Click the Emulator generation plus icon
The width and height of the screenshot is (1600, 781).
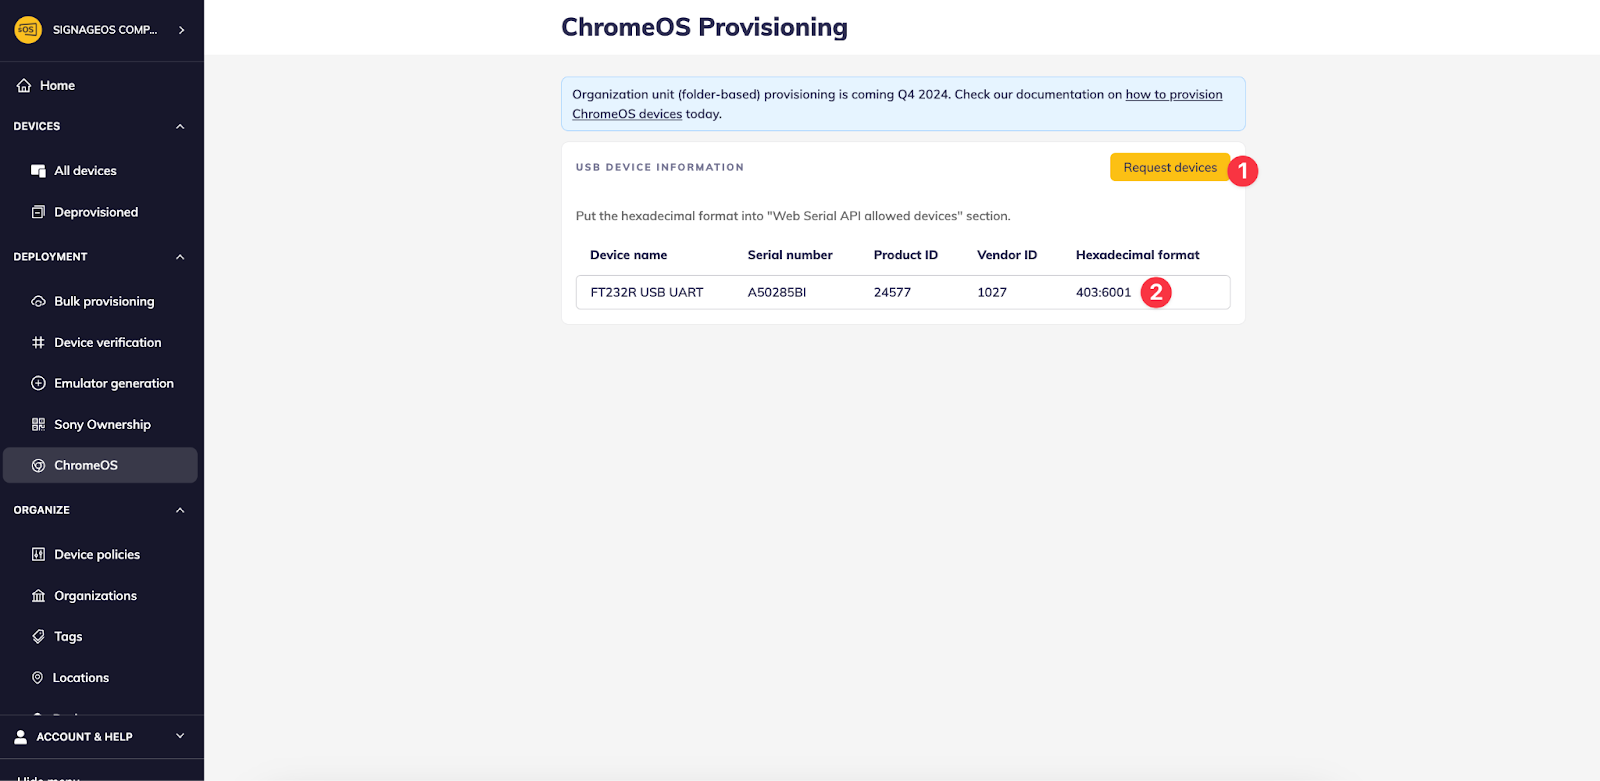point(38,383)
